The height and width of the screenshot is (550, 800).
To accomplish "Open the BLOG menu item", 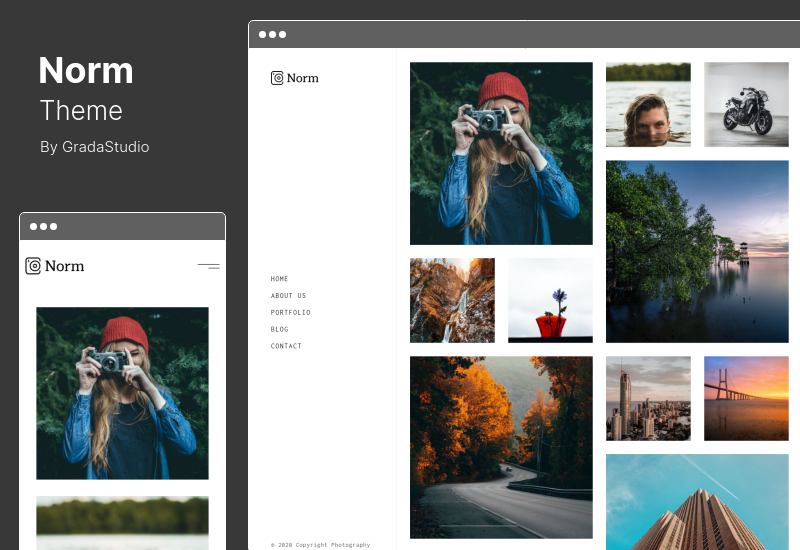I will pos(279,329).
